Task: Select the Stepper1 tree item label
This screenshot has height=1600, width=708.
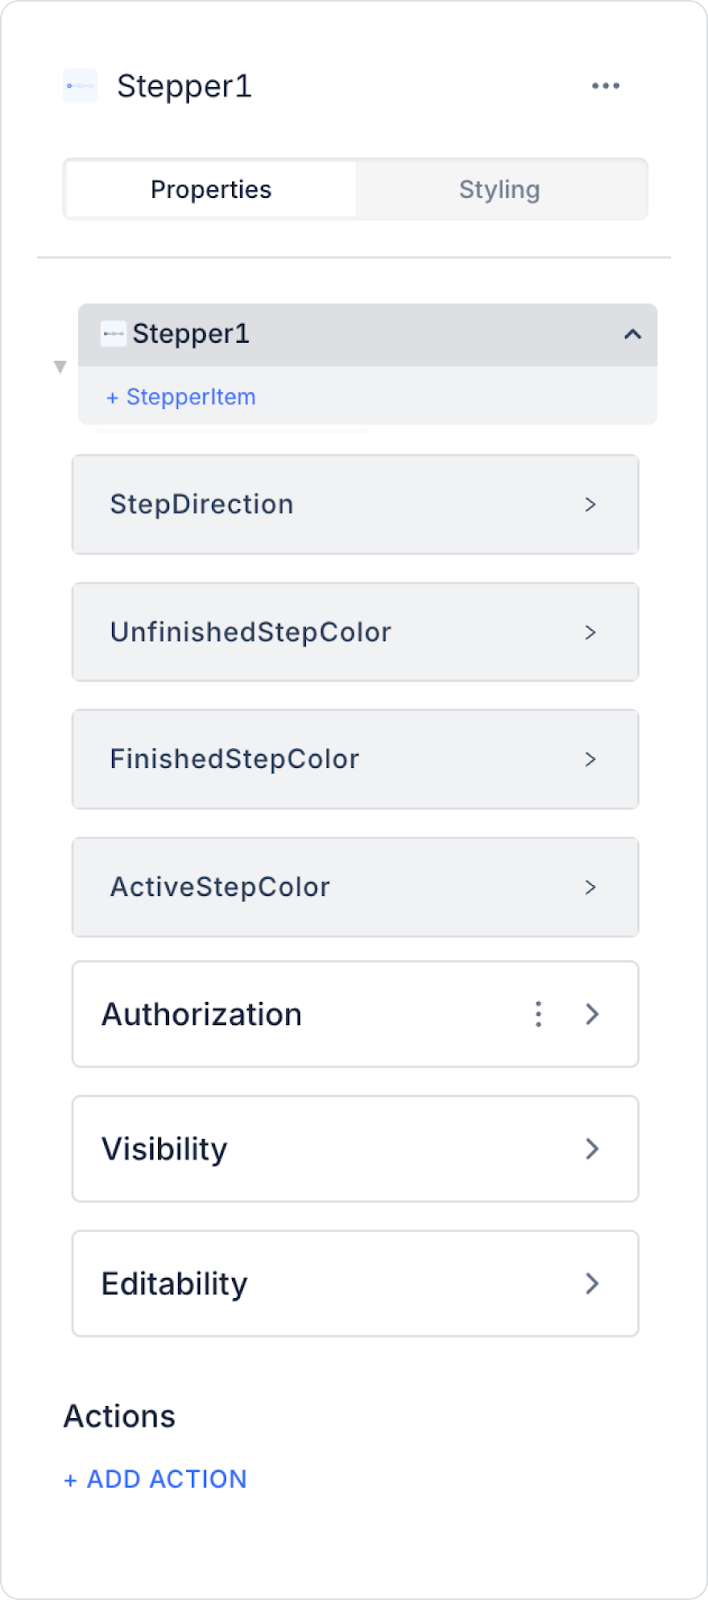Action: (191, 334)
